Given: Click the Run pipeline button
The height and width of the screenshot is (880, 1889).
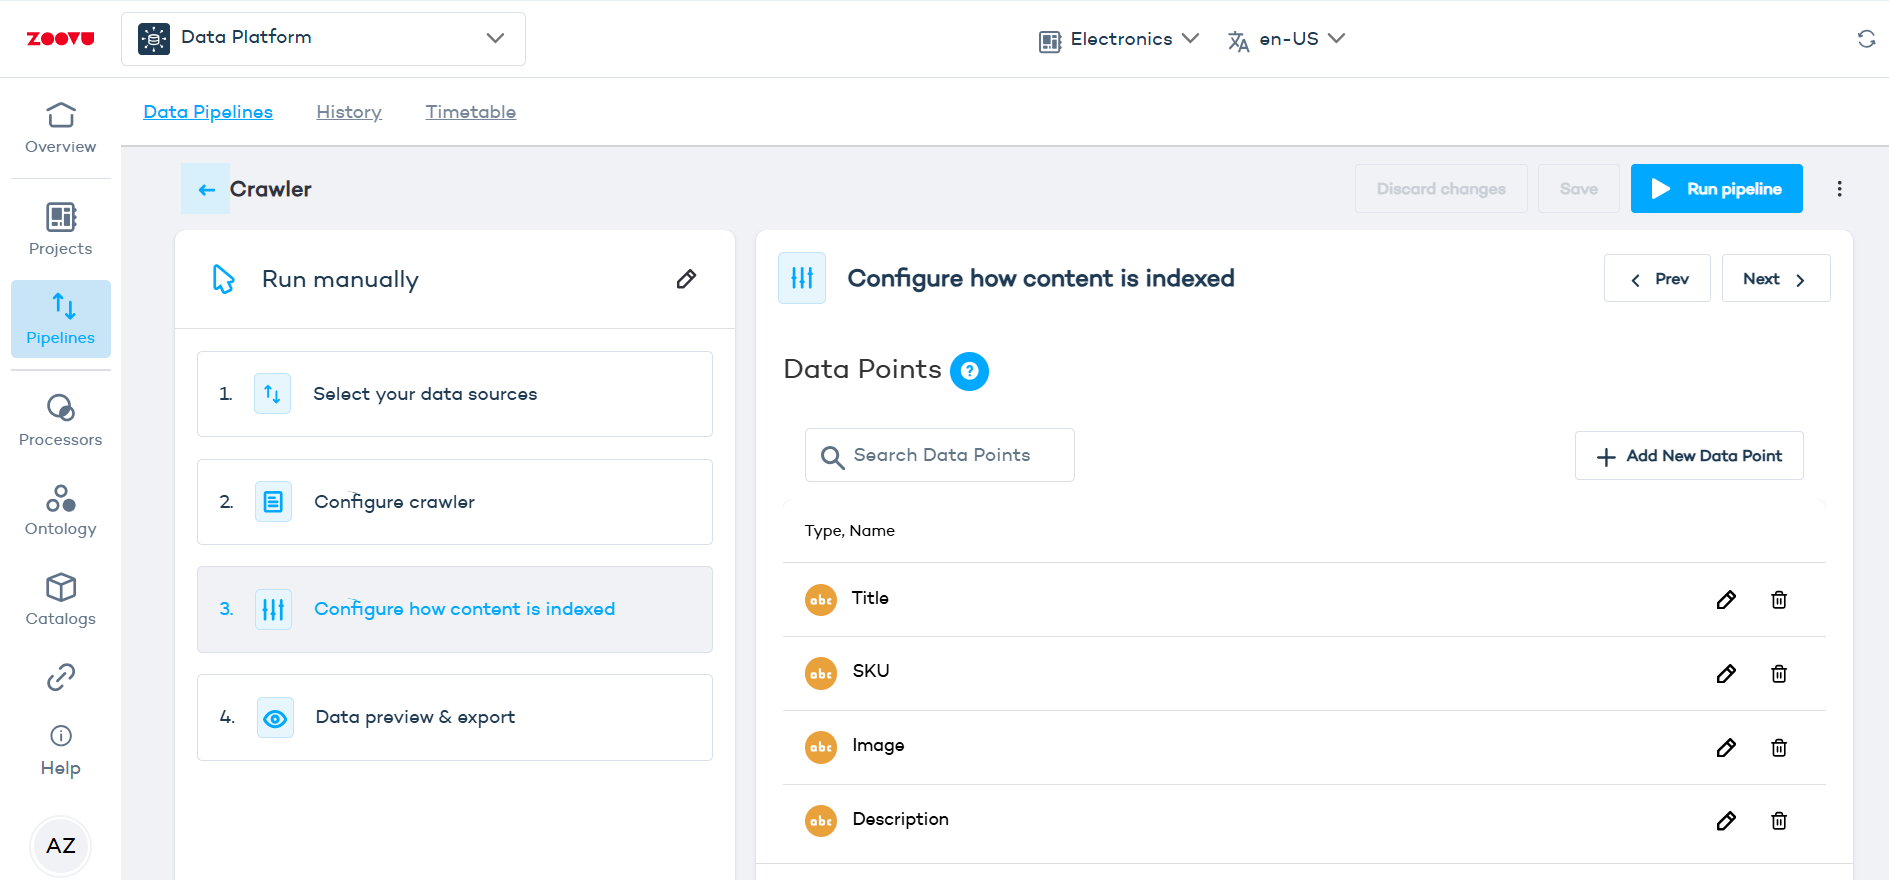Looking at the screenshot, I should click(x=1716, y=189).
